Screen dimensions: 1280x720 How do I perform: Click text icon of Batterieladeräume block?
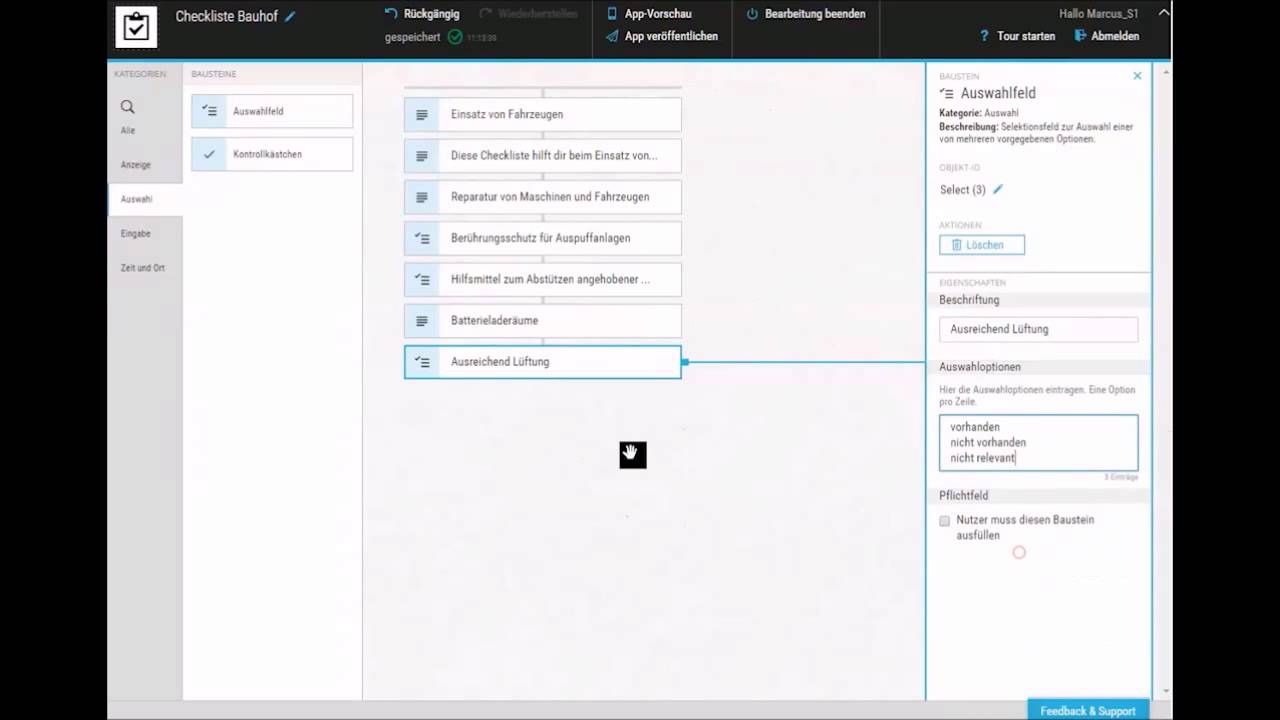point(422,321)
